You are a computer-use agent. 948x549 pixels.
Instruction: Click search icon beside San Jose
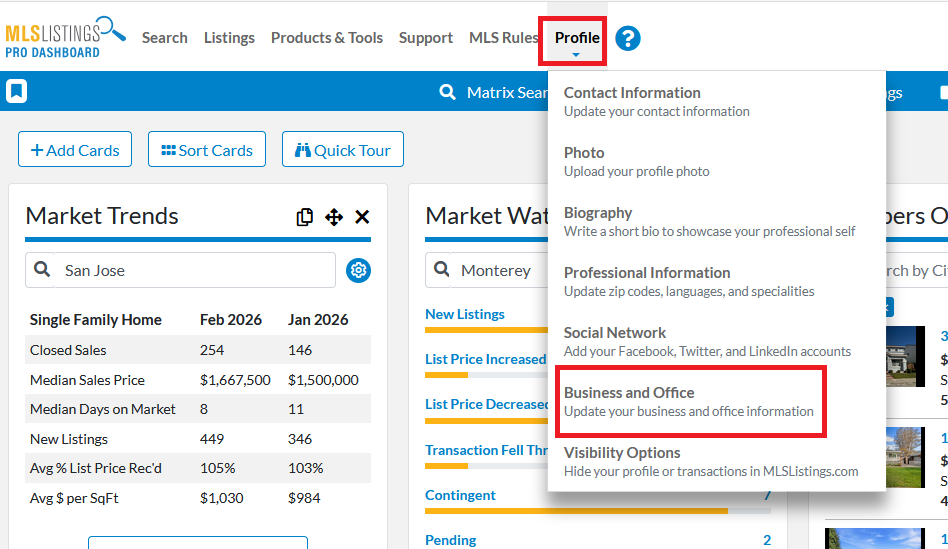coord(42,270)
